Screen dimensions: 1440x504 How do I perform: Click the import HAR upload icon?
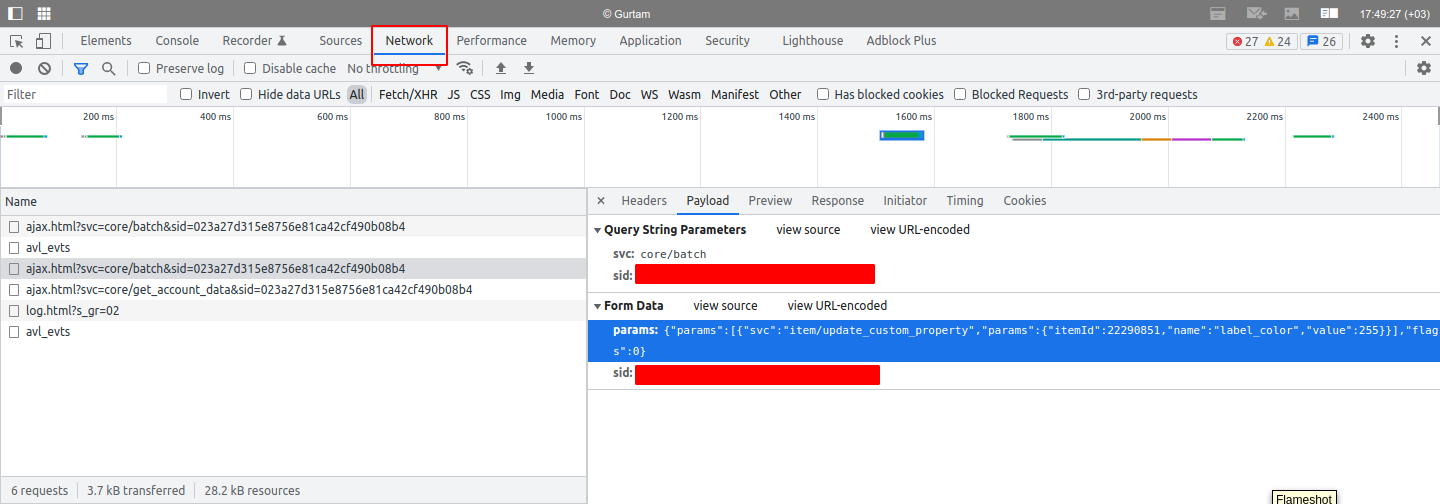[501, 68]
